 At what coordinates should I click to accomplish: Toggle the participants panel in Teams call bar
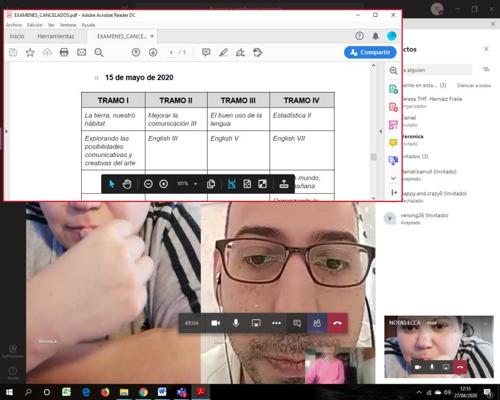[317, 323]
